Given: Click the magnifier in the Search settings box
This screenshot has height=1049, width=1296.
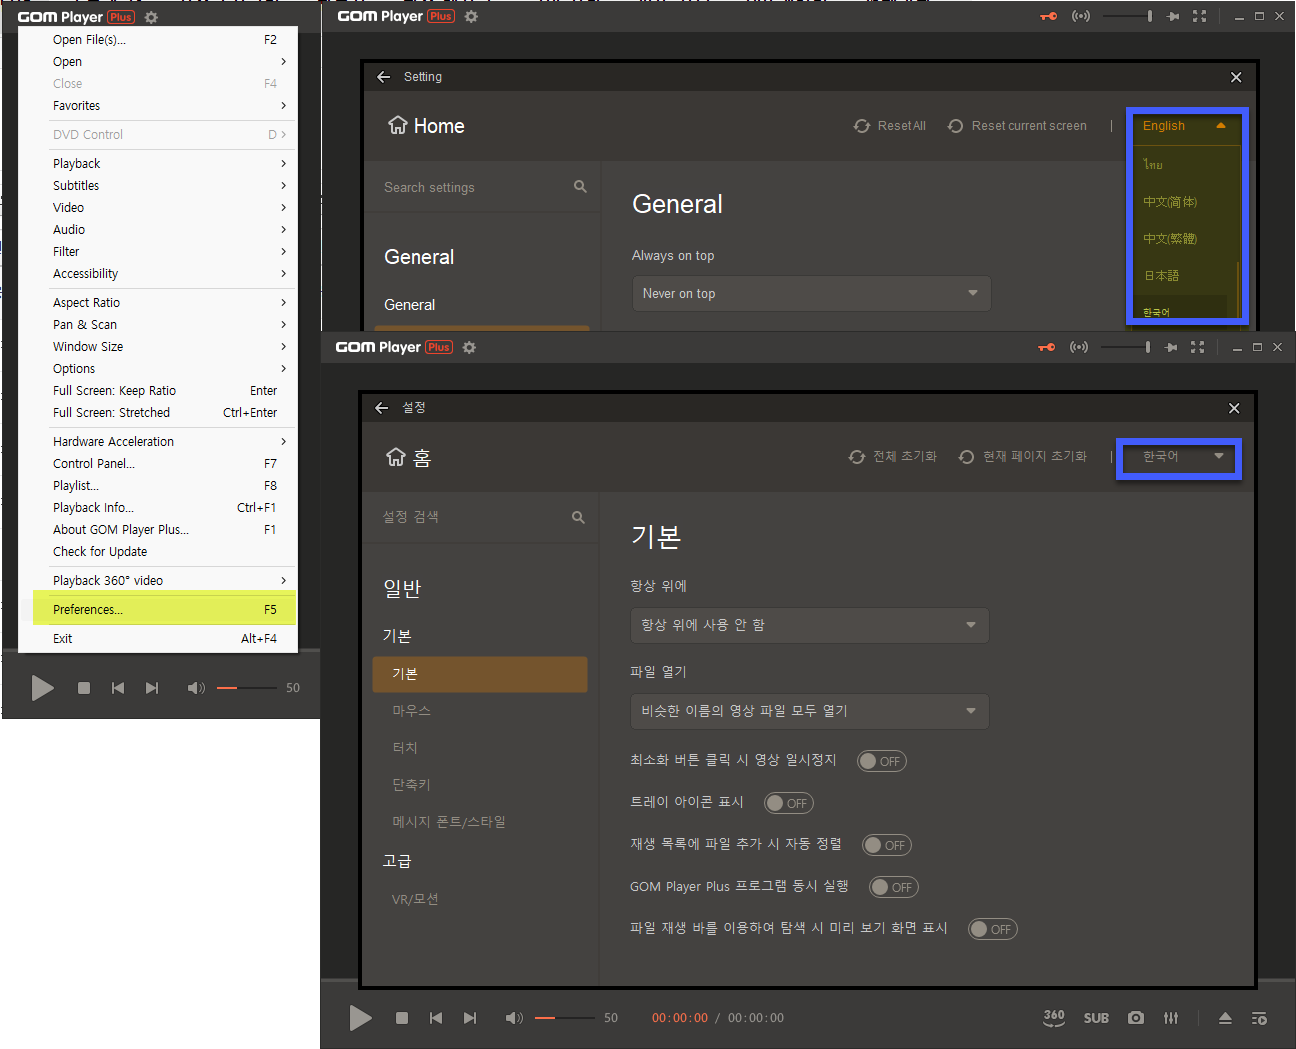Looking at the screenshot, I should 580,187.
